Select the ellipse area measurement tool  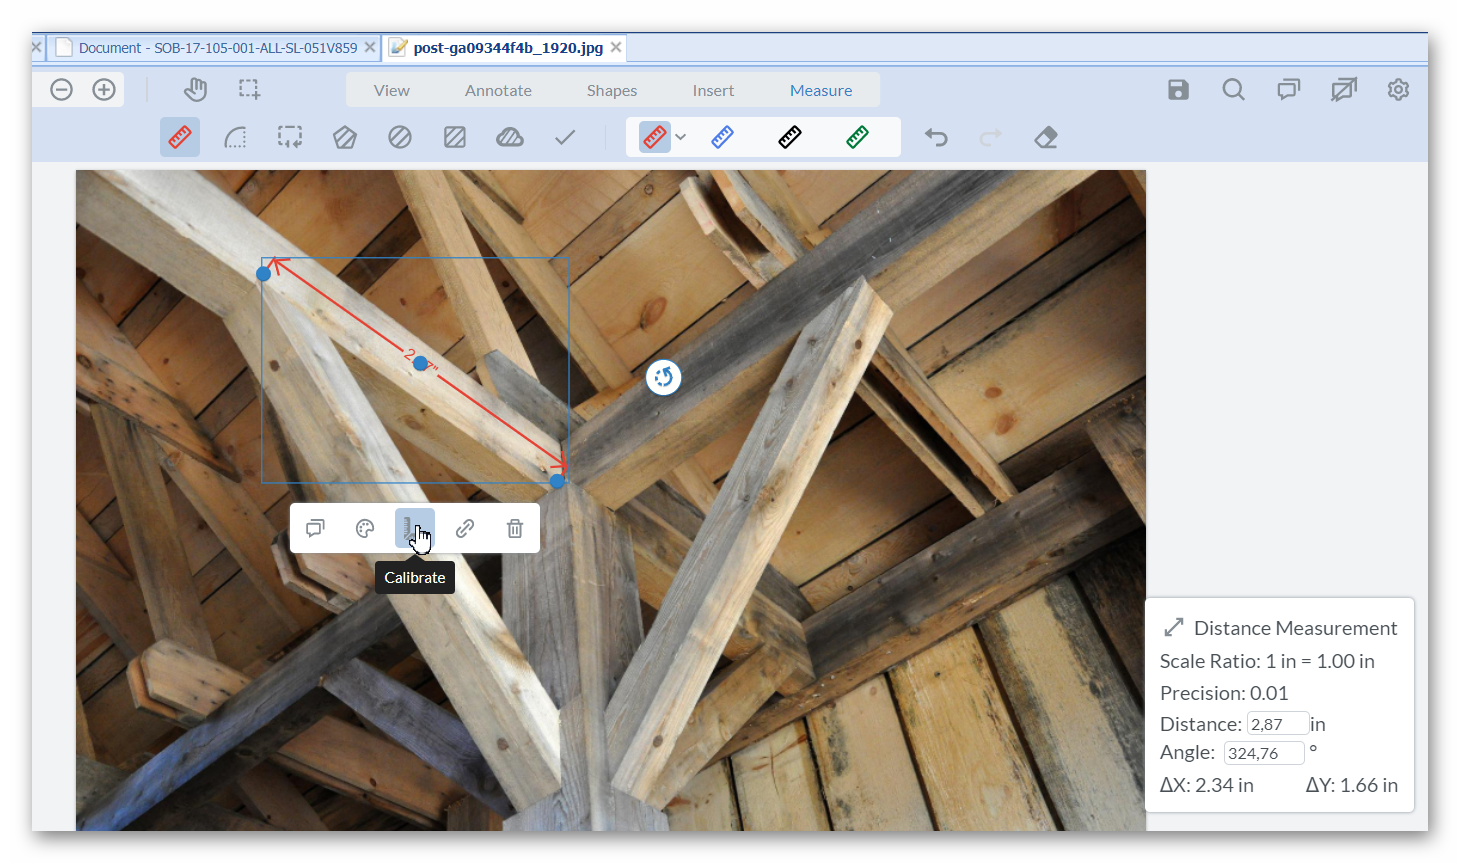click(x=400, y=138)
